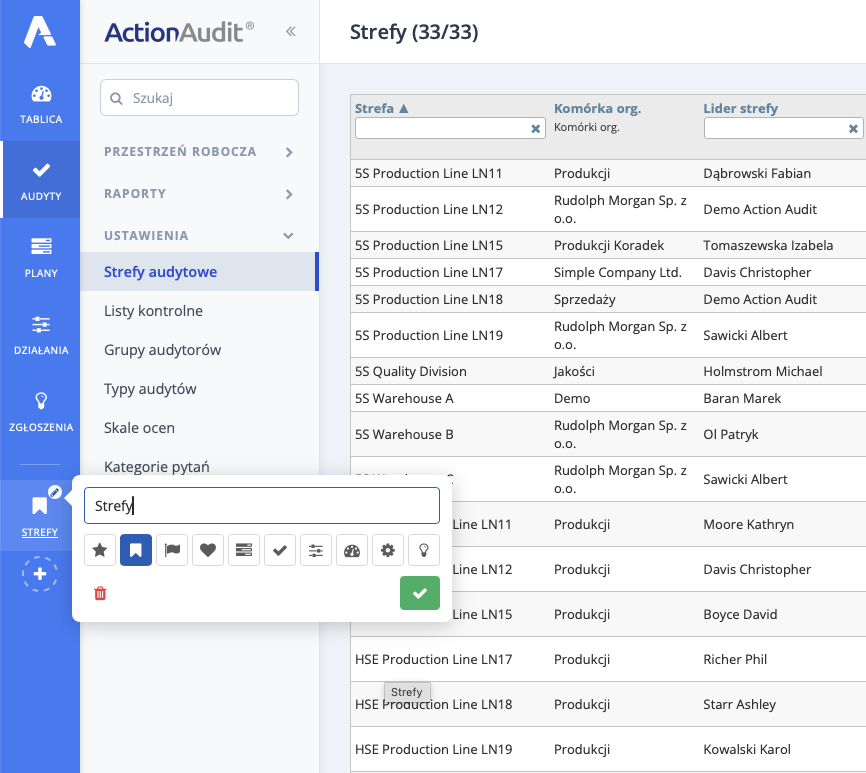Screen dimensions: 866x773
Task: Click the pencil edit badge on Strefy shortcut
Action: (55, 491)
